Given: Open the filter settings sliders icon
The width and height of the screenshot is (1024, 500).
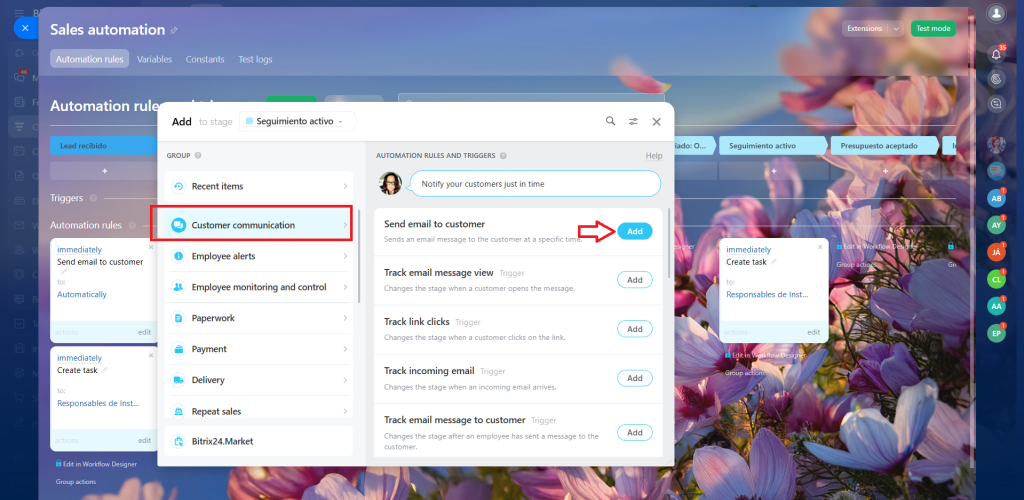Looking at the screenshot, I should pos(633,121).
